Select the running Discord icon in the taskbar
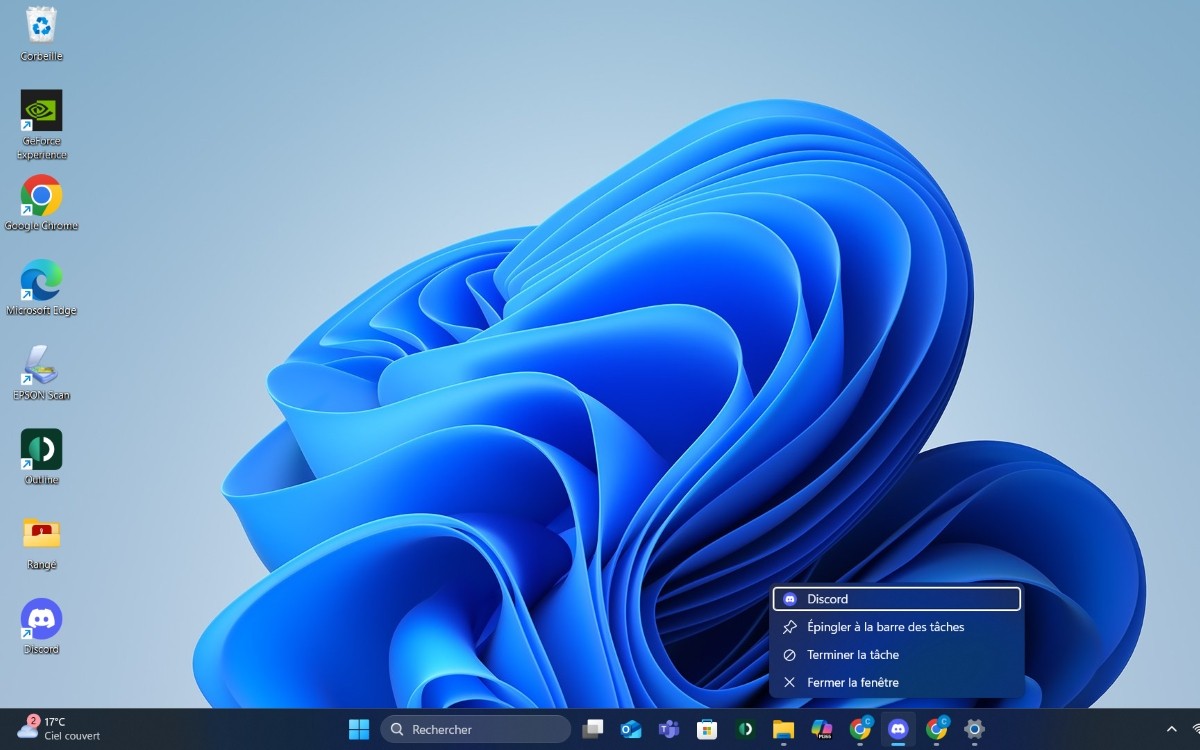This screenshot has width=1200, height=750. pyautogui.click(x=897, y=731)
